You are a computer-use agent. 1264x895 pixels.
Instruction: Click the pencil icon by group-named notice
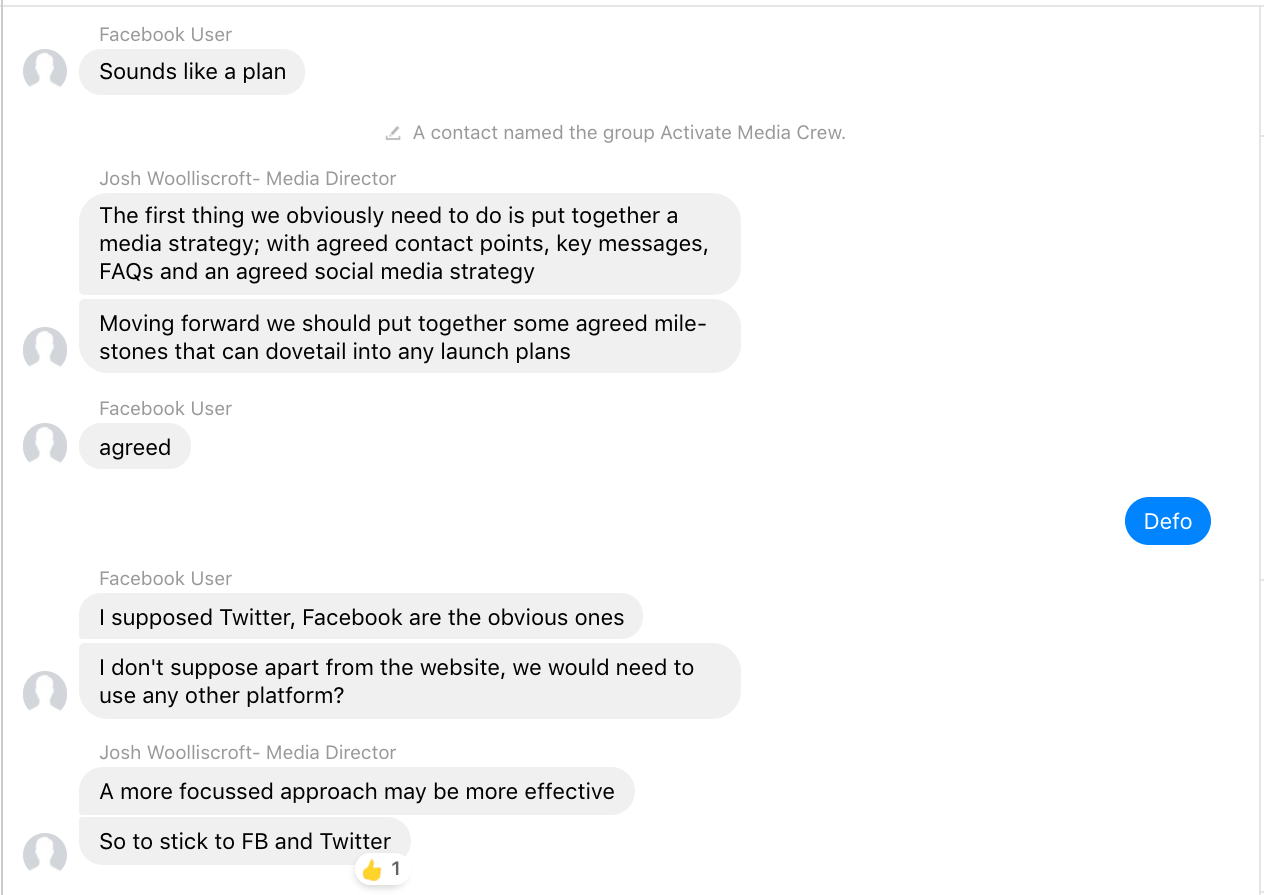(393, 133)
